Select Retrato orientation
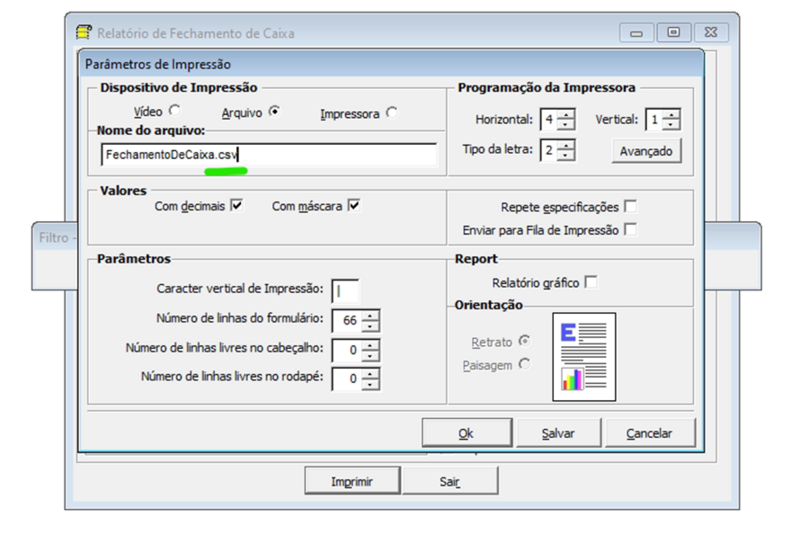The width and height of the screenshot is (800, 535). click(524, 341)
